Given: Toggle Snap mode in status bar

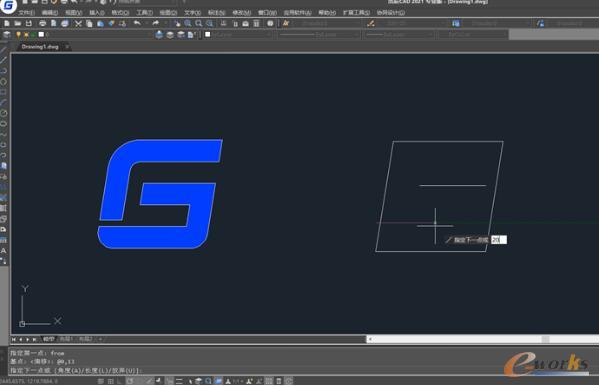Looking at the screenshot, I should click(100, 381).
